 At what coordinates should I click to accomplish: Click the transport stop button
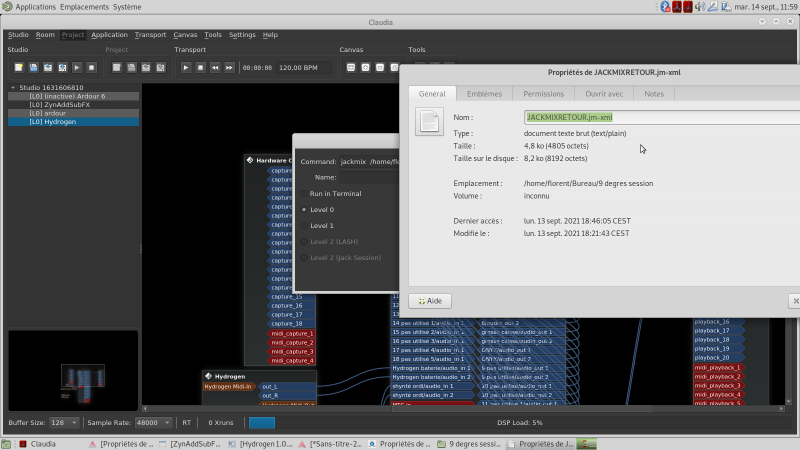pos(200,67)
